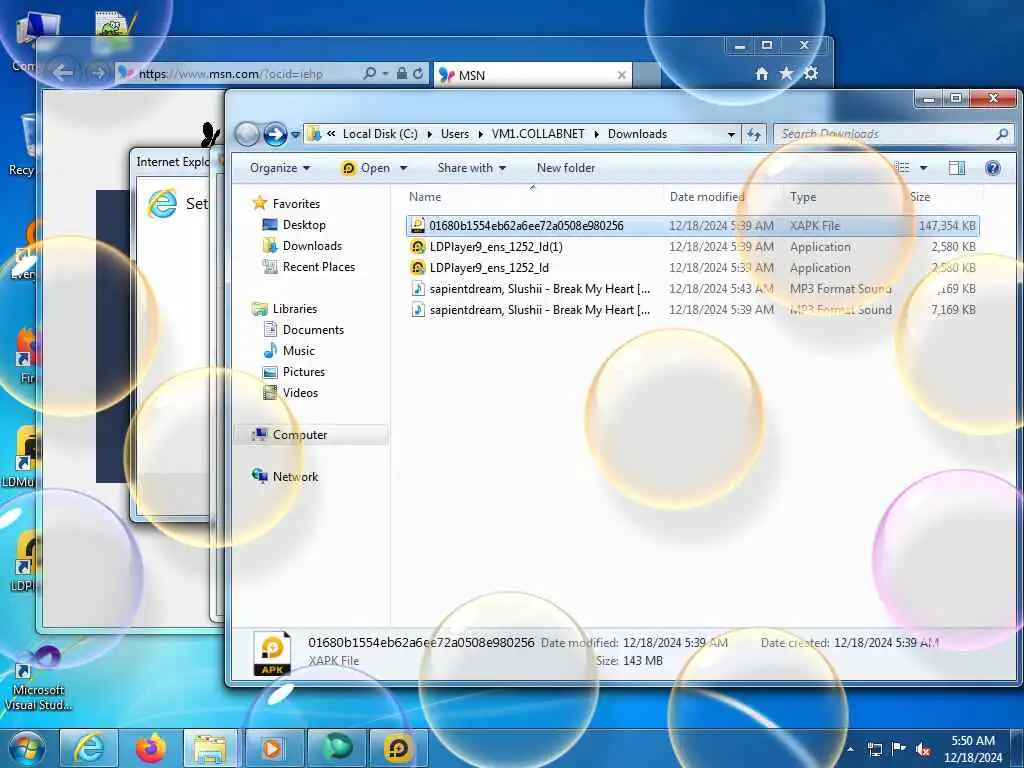The width and height of the screenshot is (1024, 768).
Task: Select LDPlayer9_ens_1252_ld application icon
Action: (418, 268)
